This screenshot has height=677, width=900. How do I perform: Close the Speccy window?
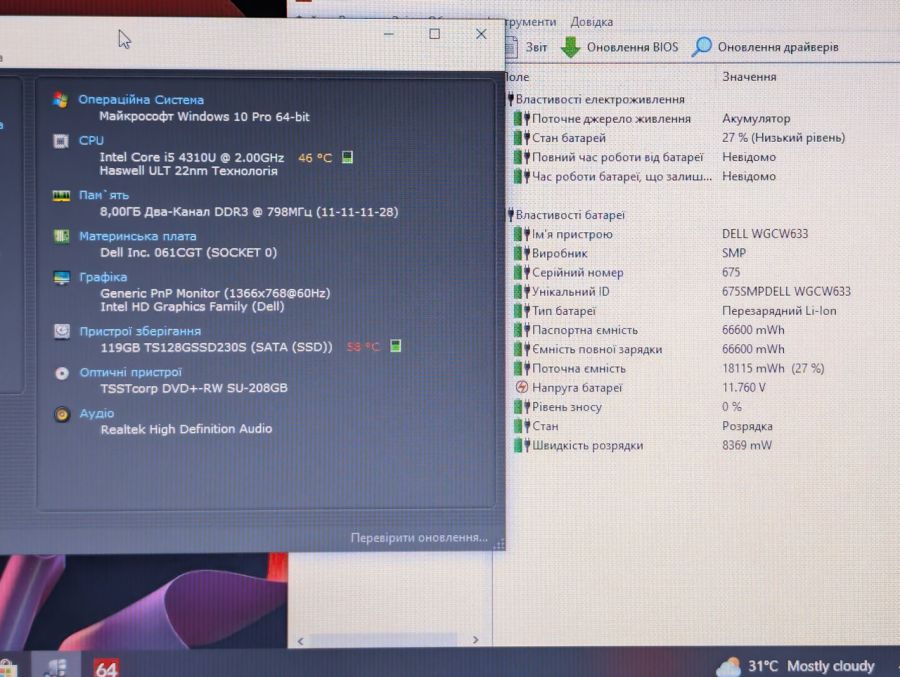(481, 34)
